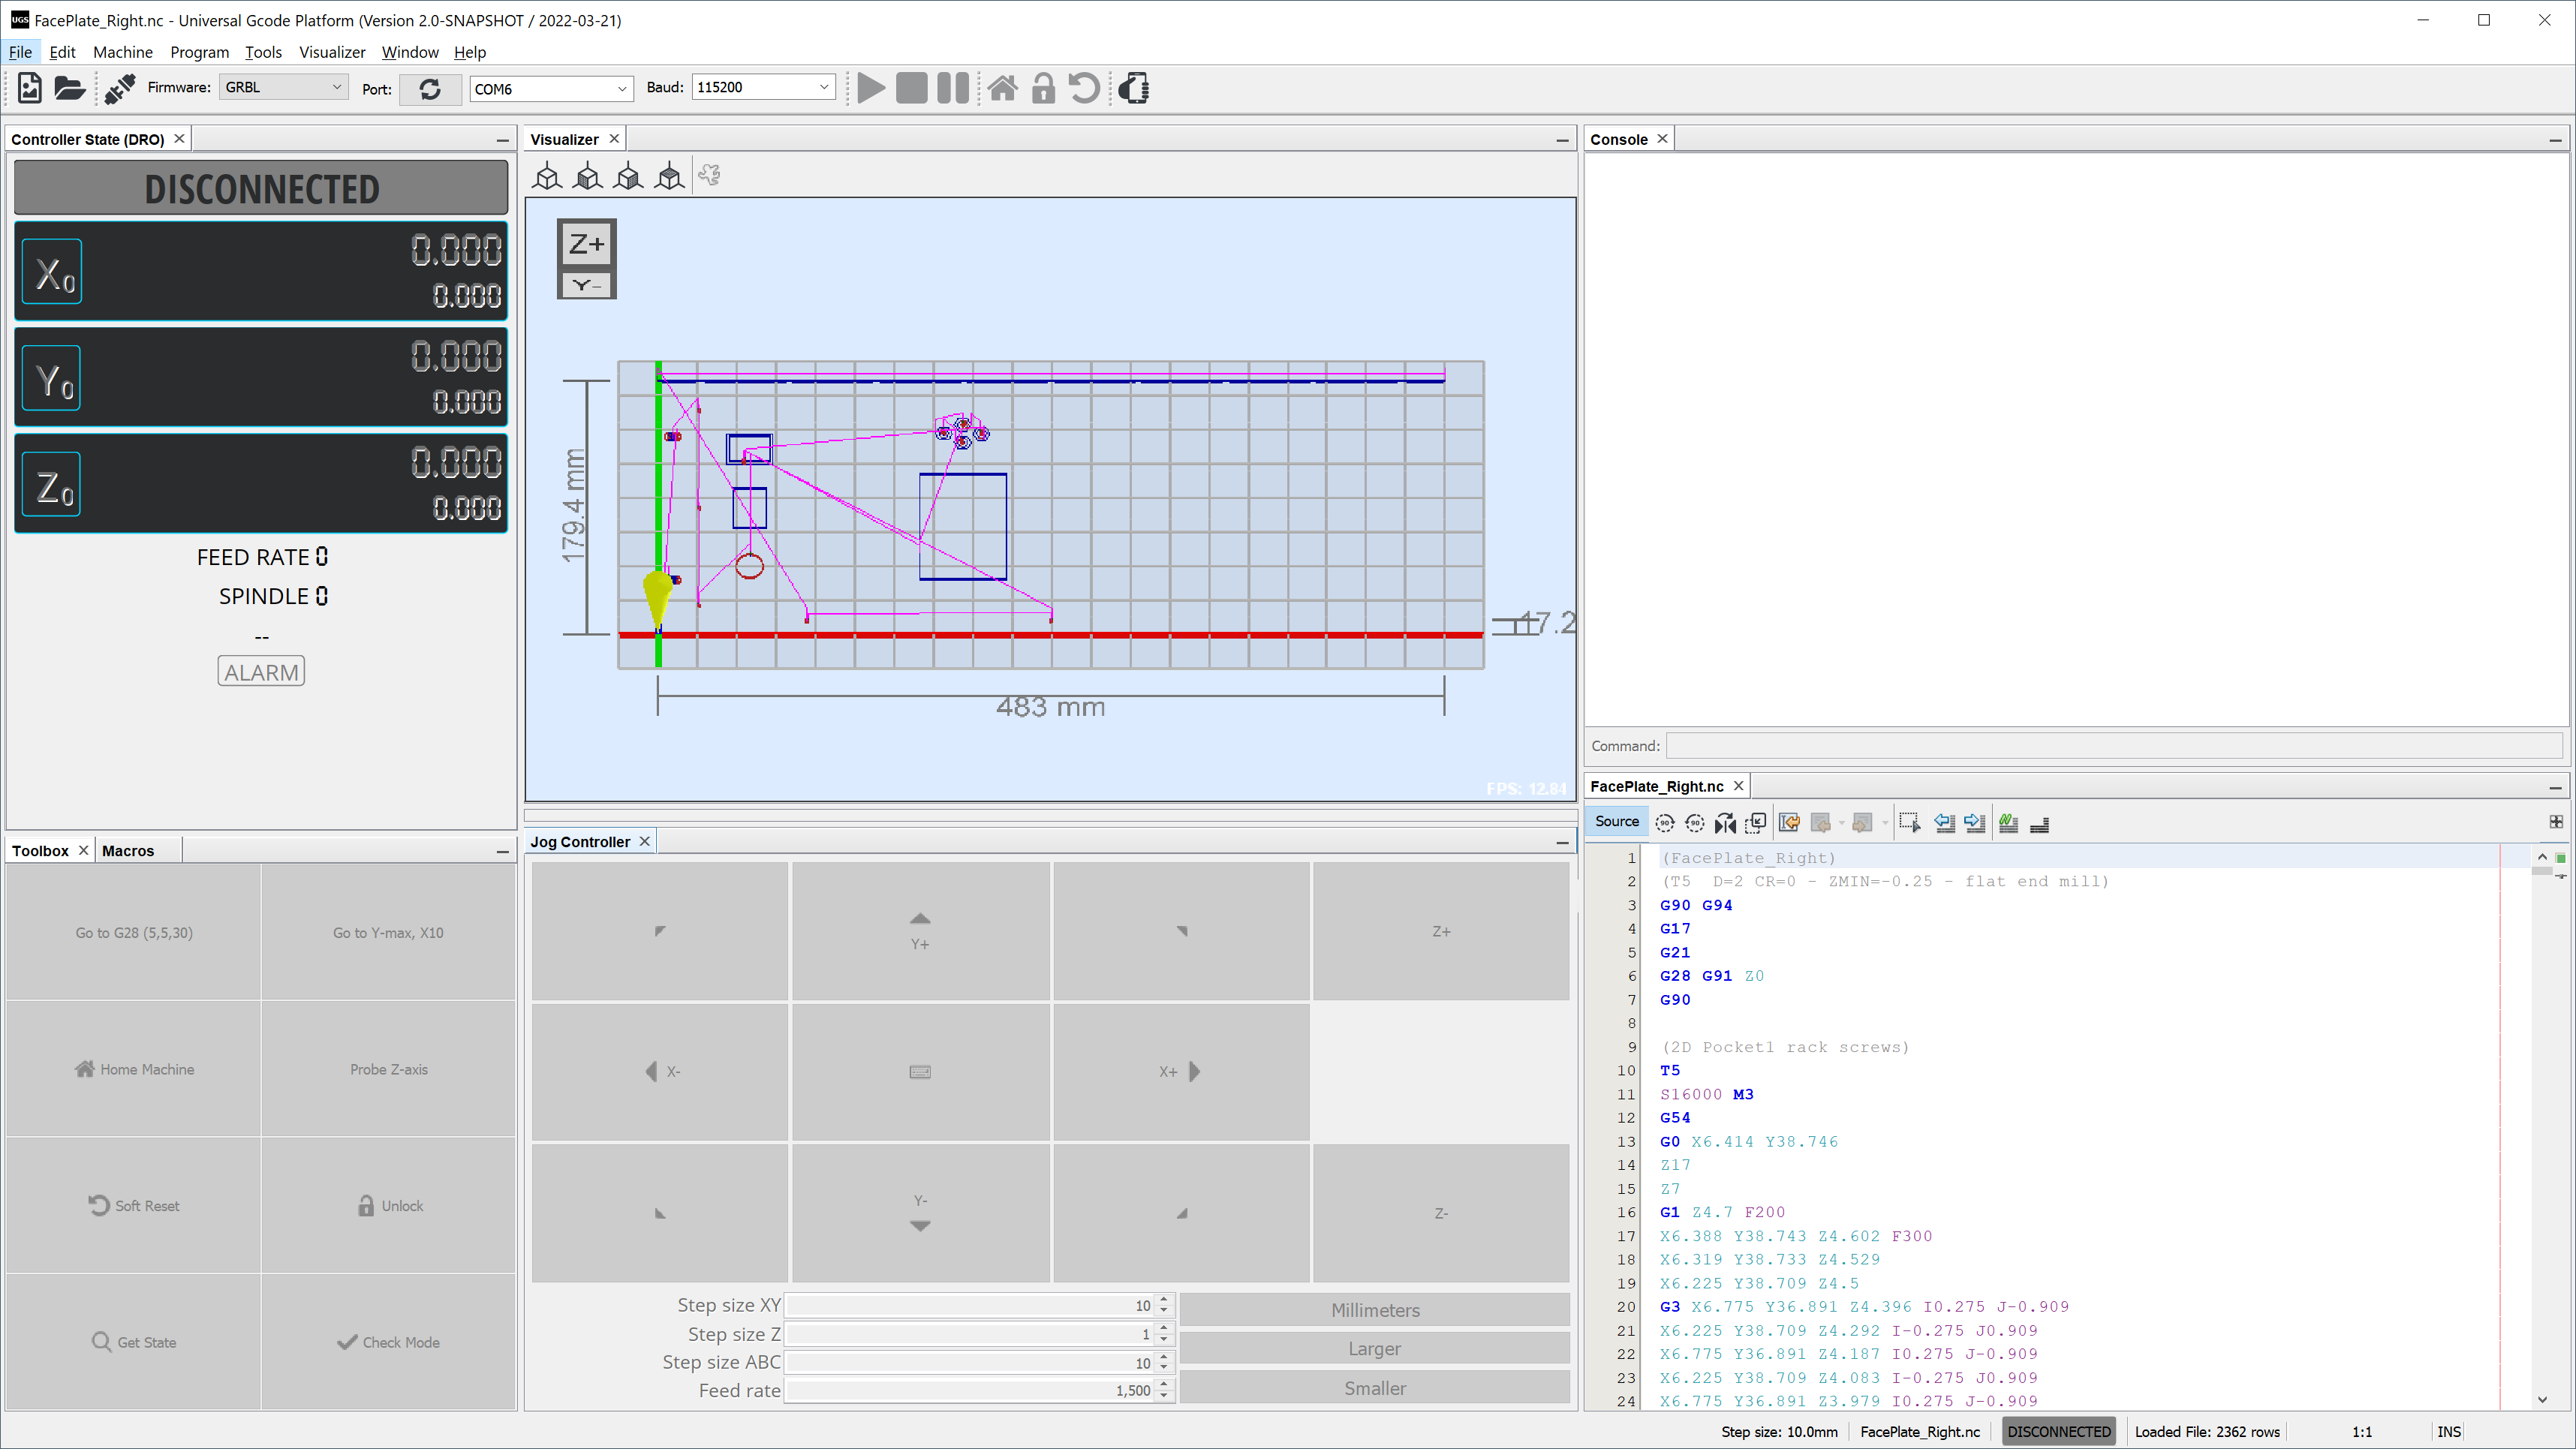Click the open file folder icon
This screenshot has height=1449, width=2576.
pyautogui.click(x=69, y=89)
